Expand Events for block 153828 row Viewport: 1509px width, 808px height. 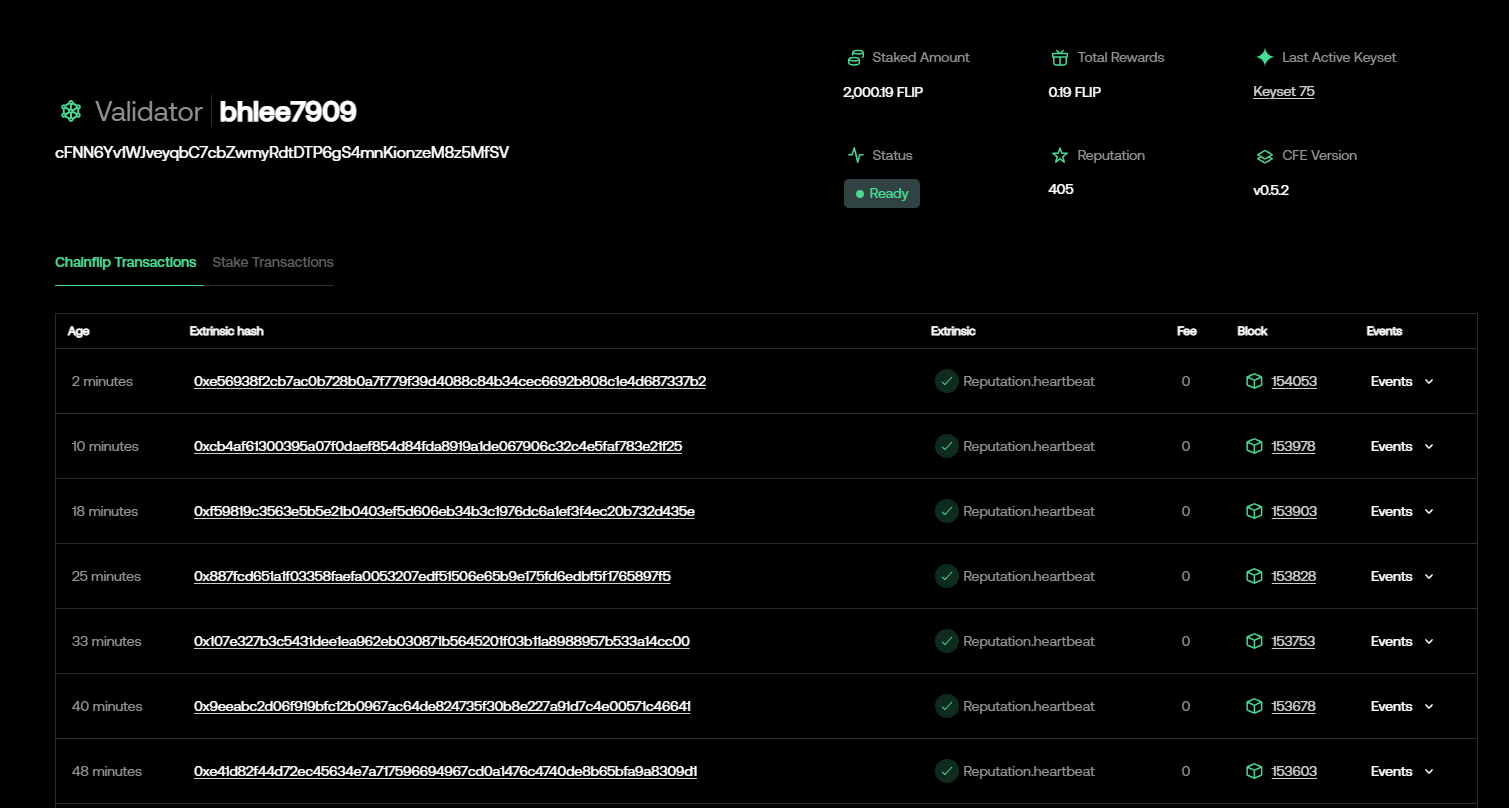(x=1402, y=576)
